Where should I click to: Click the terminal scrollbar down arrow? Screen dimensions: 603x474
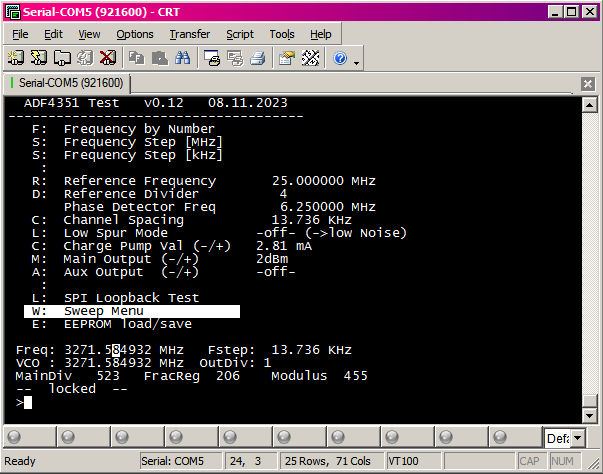pos(590,416)
